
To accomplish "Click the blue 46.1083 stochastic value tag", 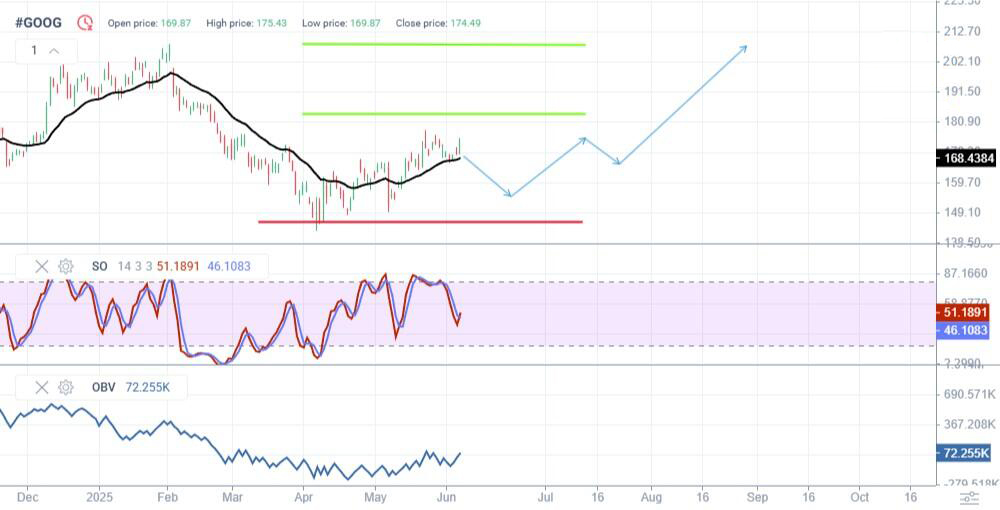I will click(x=962, y=330).
